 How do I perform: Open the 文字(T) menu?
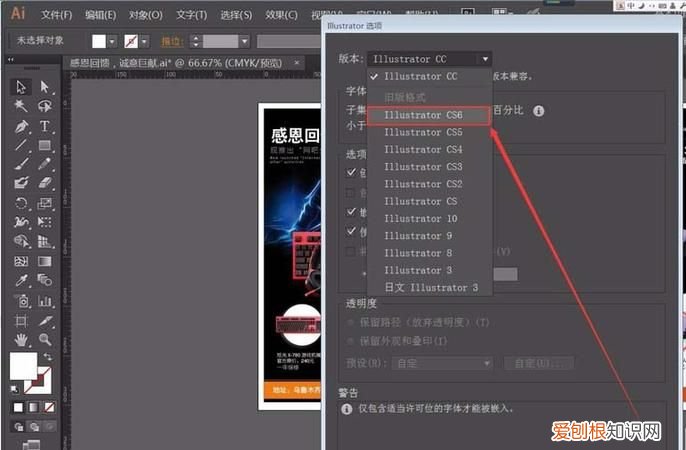click(x=192, y=15)
